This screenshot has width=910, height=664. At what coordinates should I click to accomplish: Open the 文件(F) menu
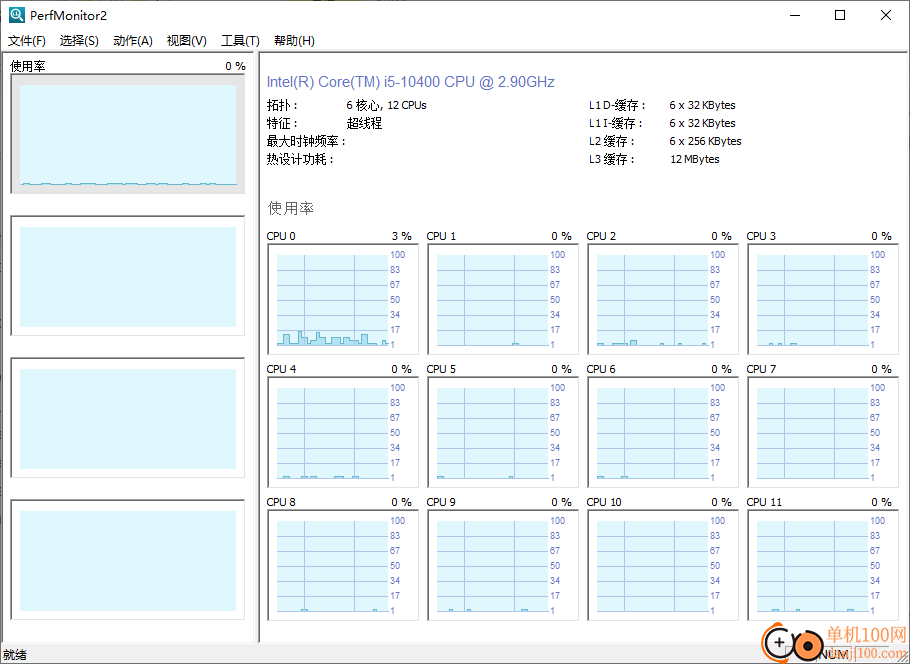pos(27,41)
